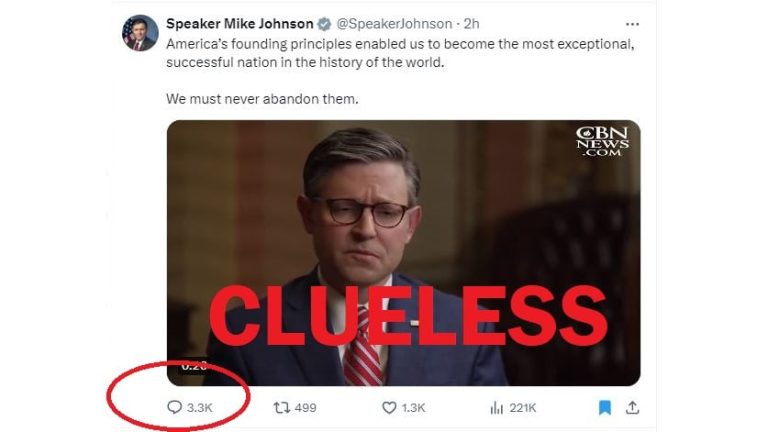768x432 pixels.
Task: Click the video duration label on thumbnail
Action: (194, 366)
